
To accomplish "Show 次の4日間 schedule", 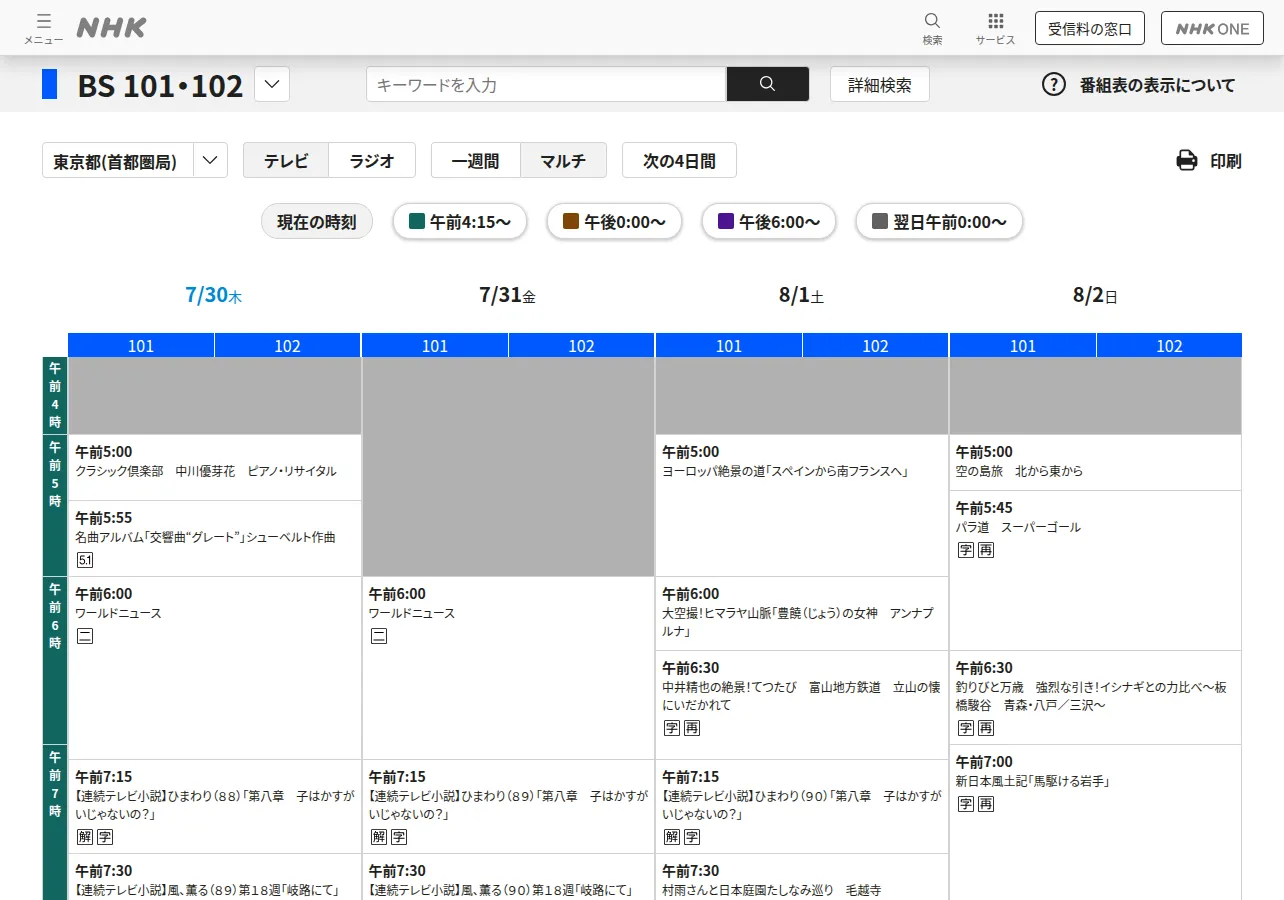I will click(x=679, y=160).
